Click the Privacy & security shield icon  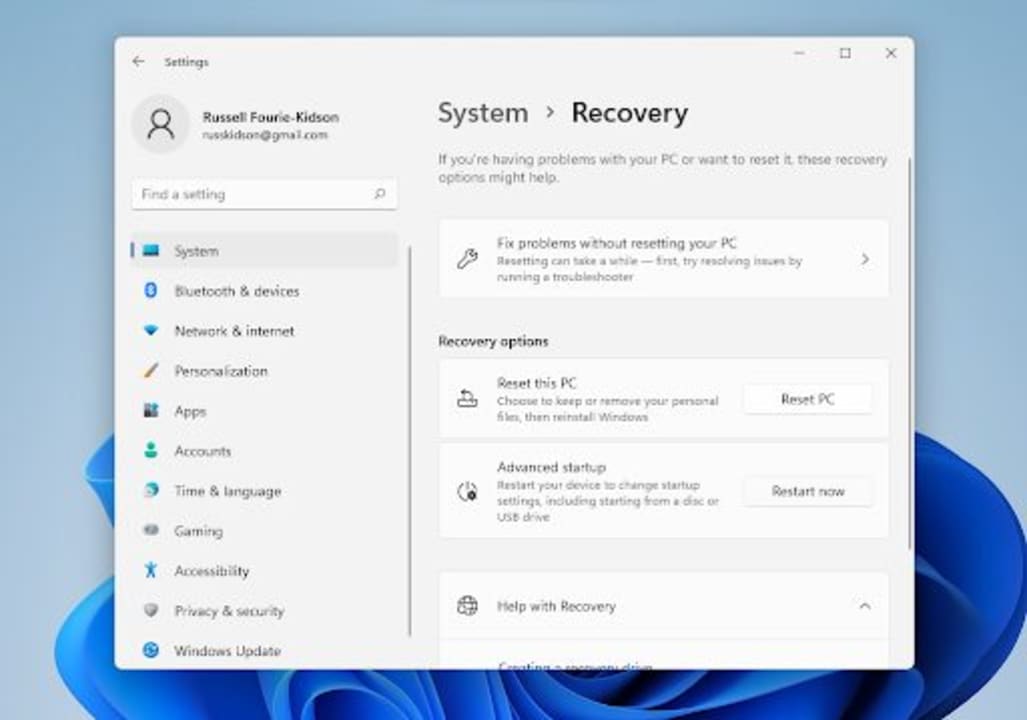coord(150,611)
